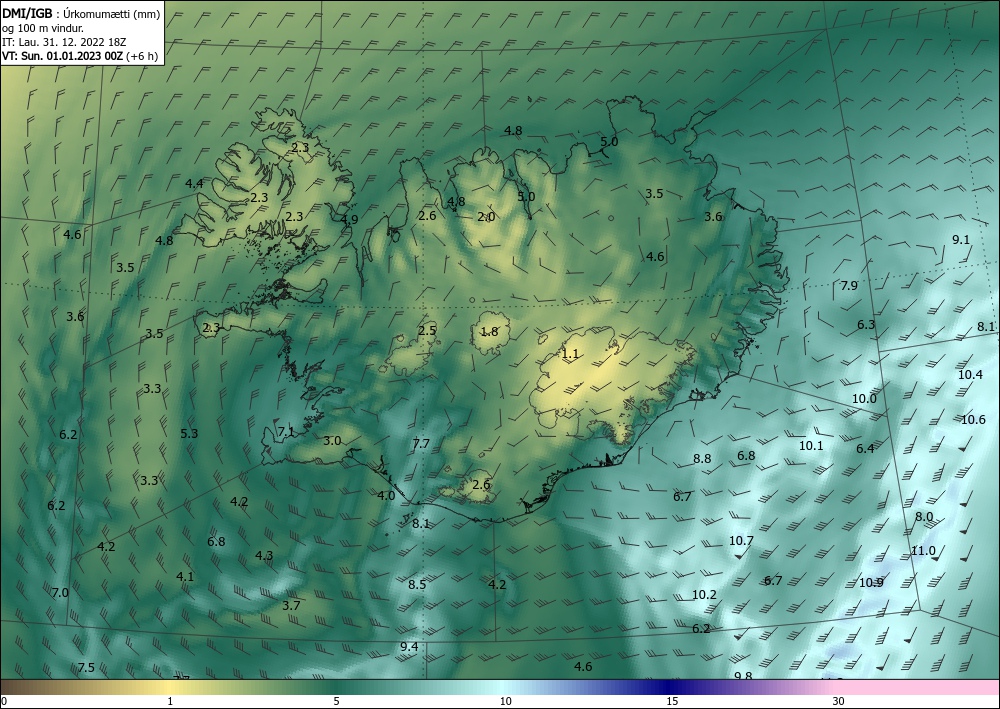The height and width of the screenshot is (709, 1000).
Task: Click the '1.1' value on the glacier
Action: coord(570,354)
